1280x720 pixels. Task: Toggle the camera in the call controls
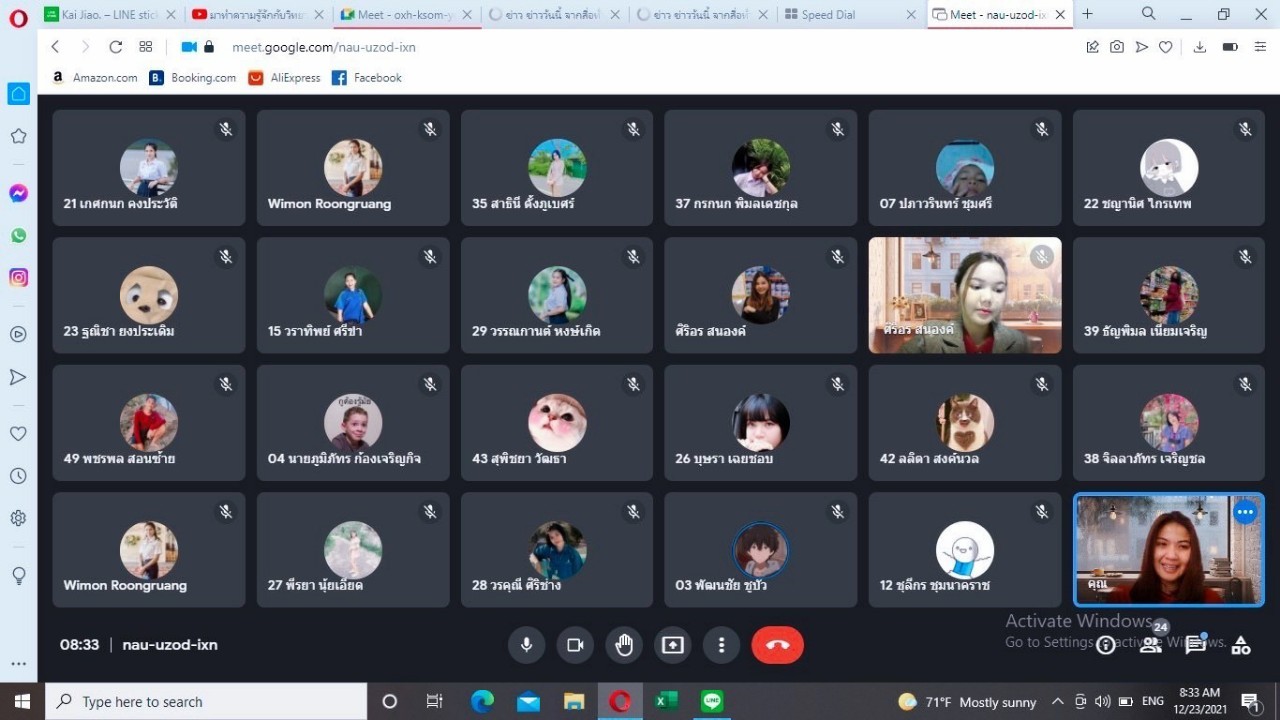pos(575,645)
